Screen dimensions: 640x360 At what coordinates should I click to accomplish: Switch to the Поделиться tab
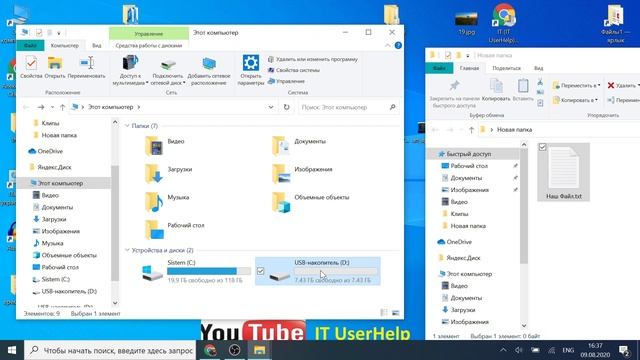(506, 68)
